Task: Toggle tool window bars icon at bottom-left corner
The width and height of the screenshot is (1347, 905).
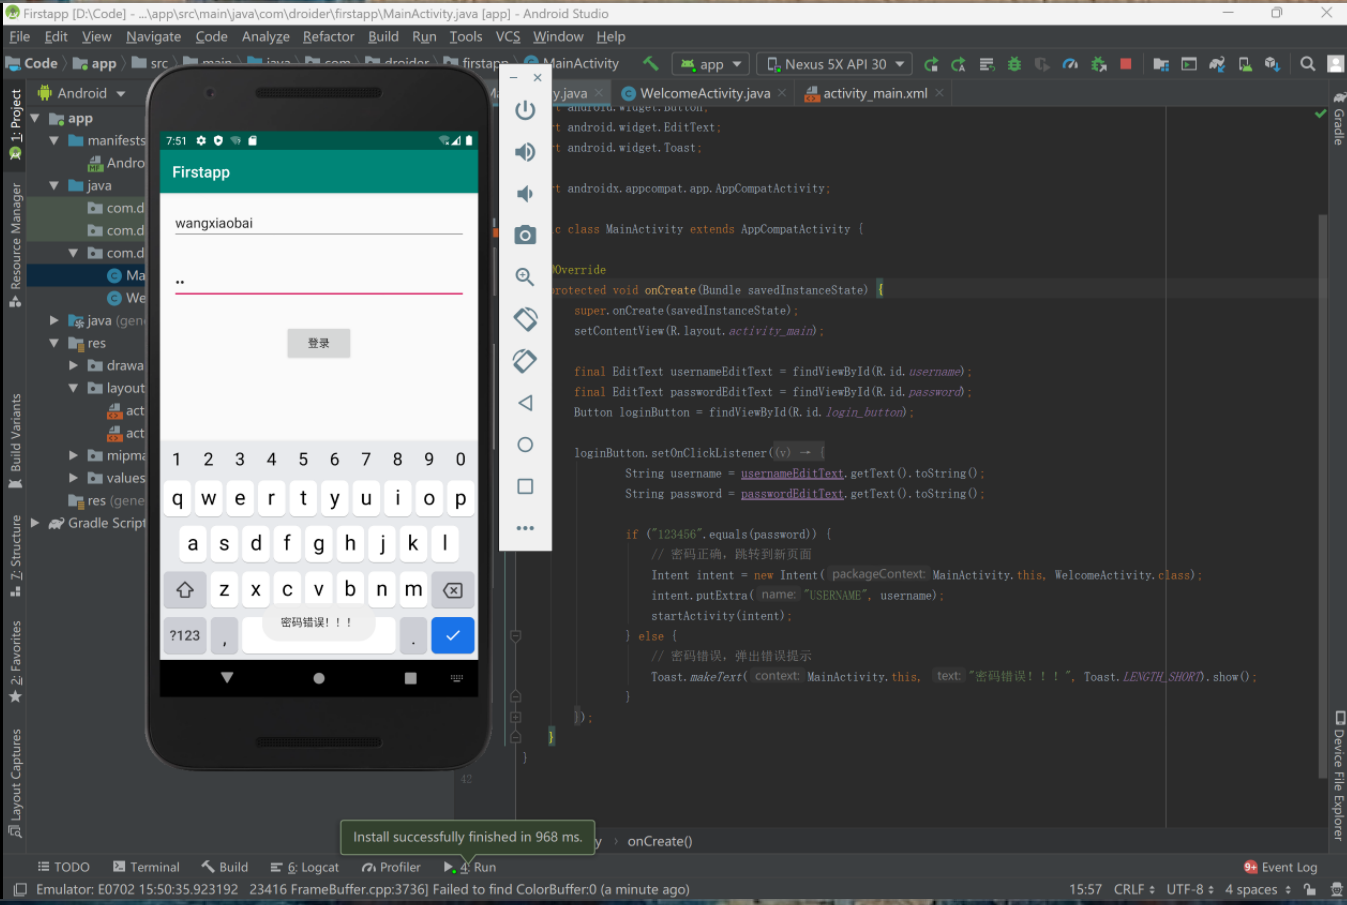Action: tap(20, 889)
